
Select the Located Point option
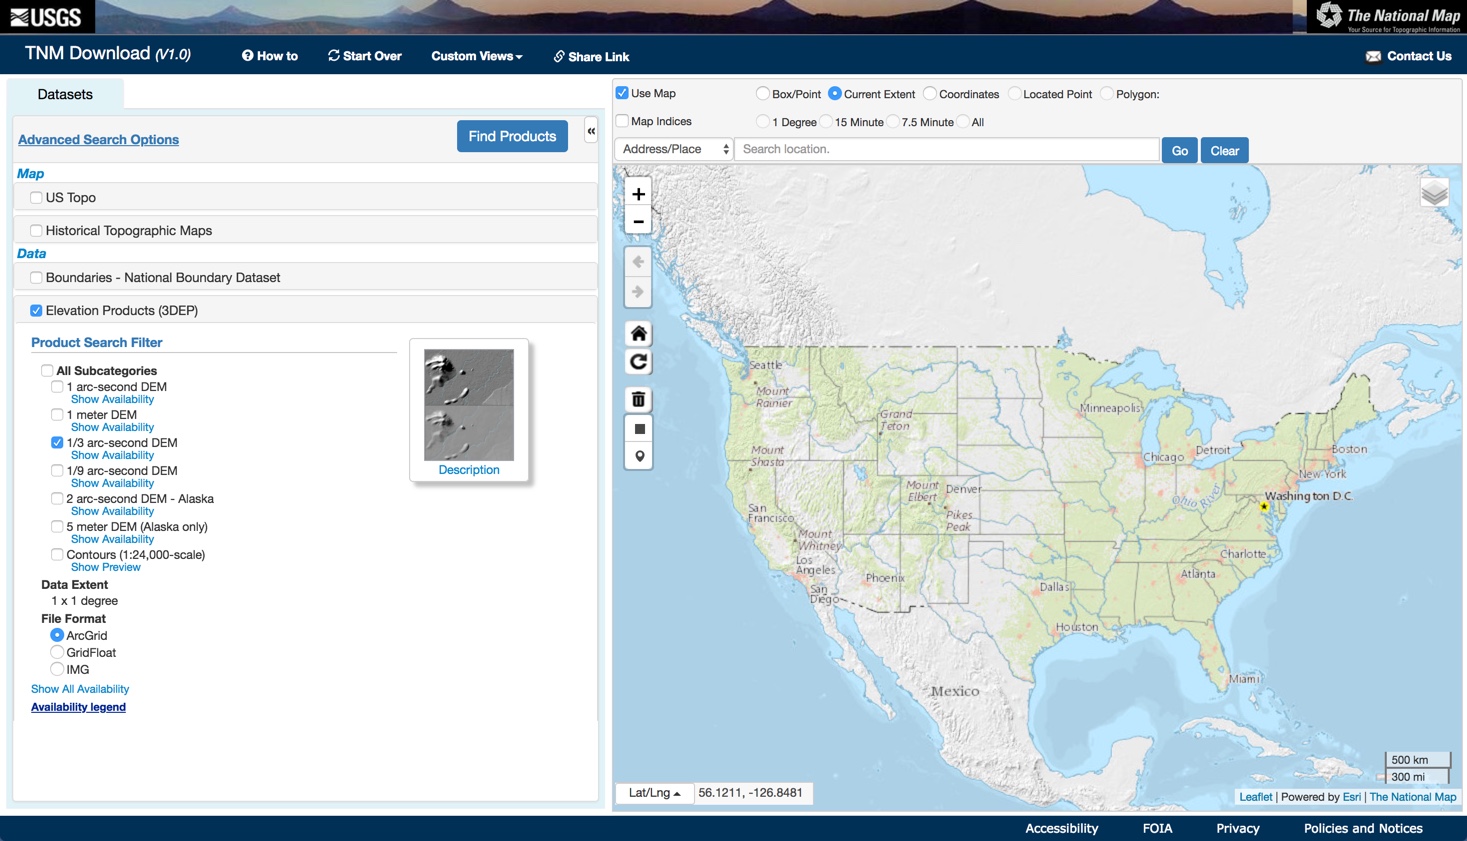coord(1014,94)
